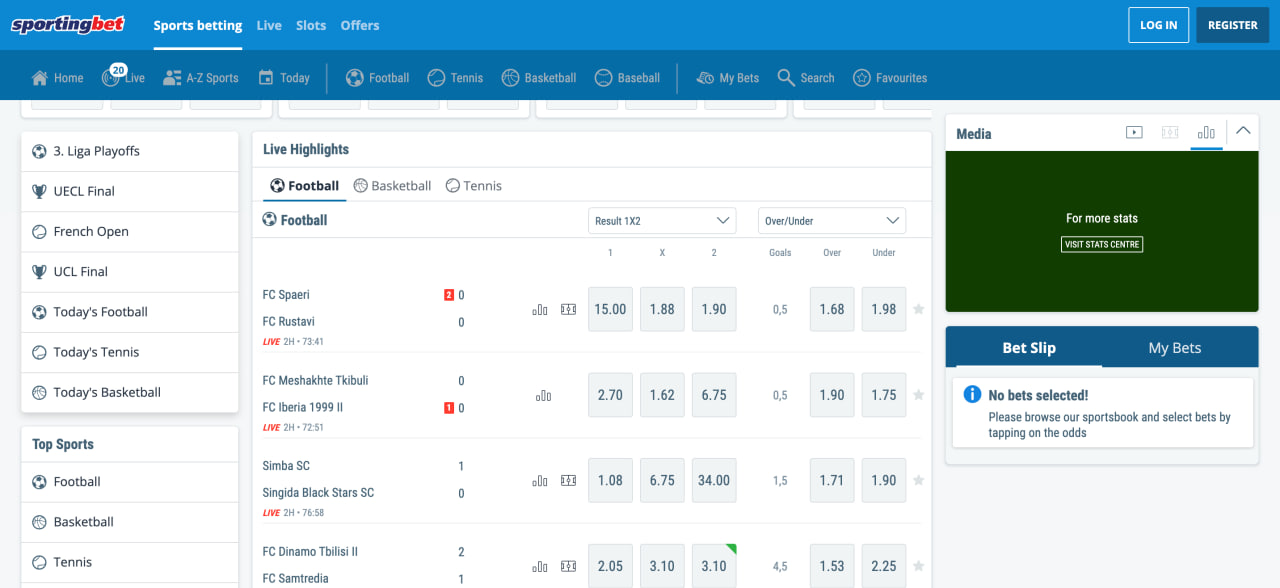
Task: Open the FC Rustavi team name
Action: click(x=289, y=322)
